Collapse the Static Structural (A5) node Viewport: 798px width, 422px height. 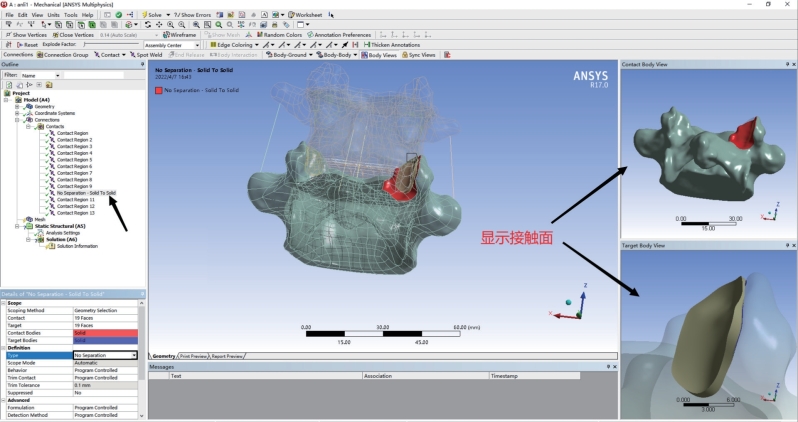click(17, 226)
